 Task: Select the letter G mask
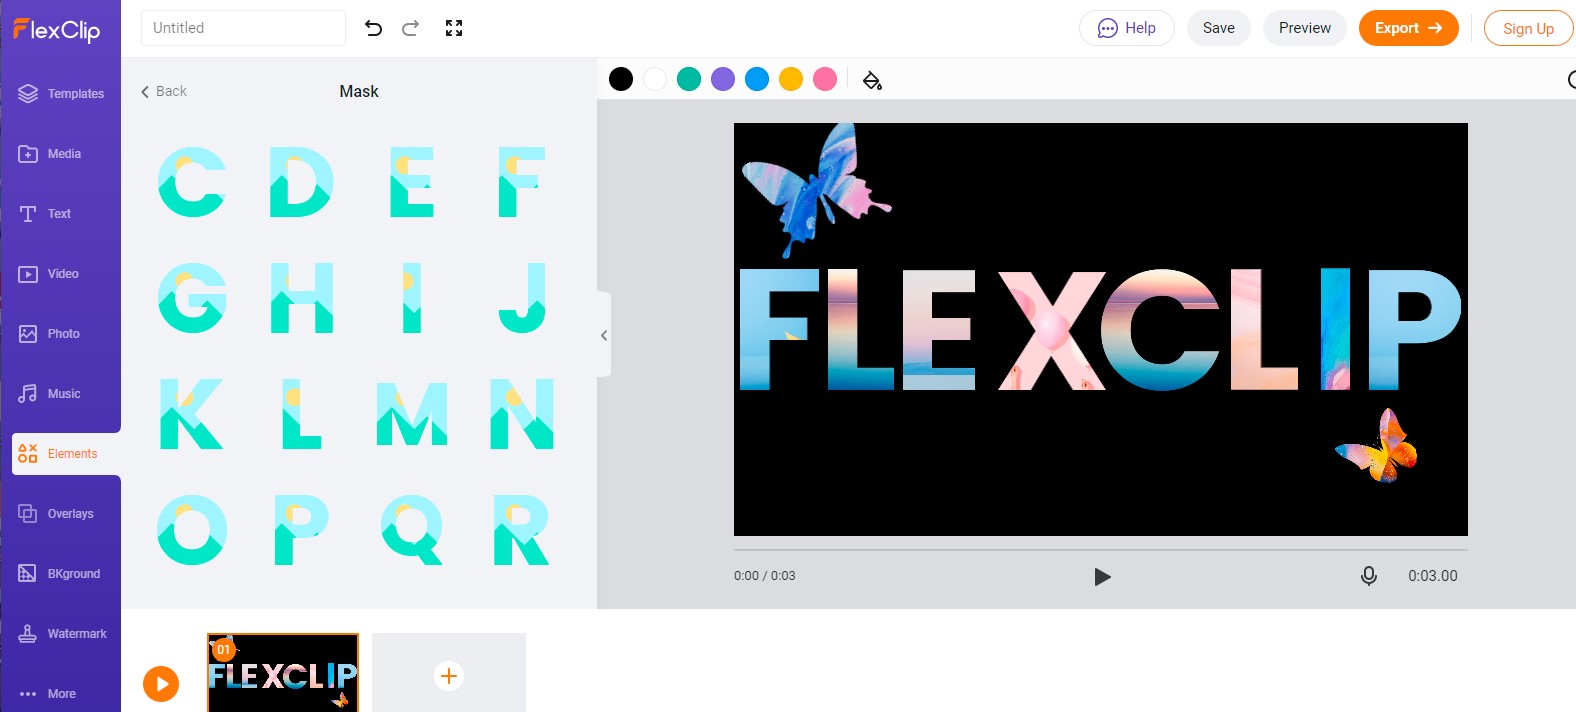click(192, 298)
